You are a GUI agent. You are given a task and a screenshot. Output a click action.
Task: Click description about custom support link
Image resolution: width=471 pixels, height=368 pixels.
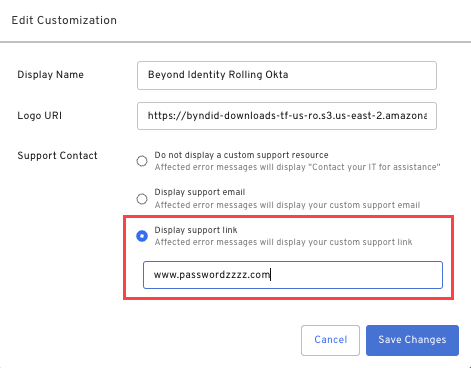pyautogui.click(x=283, y=242)
